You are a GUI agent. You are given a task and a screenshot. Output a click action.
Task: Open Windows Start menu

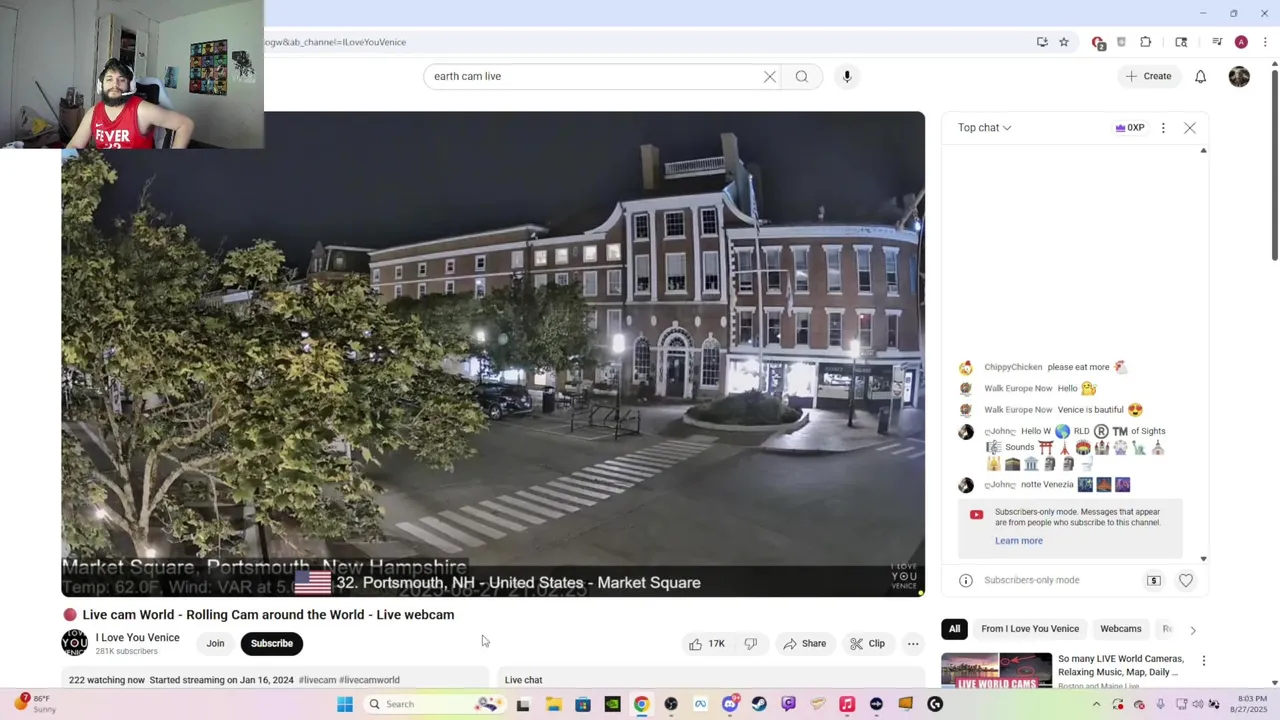point(345,704)
